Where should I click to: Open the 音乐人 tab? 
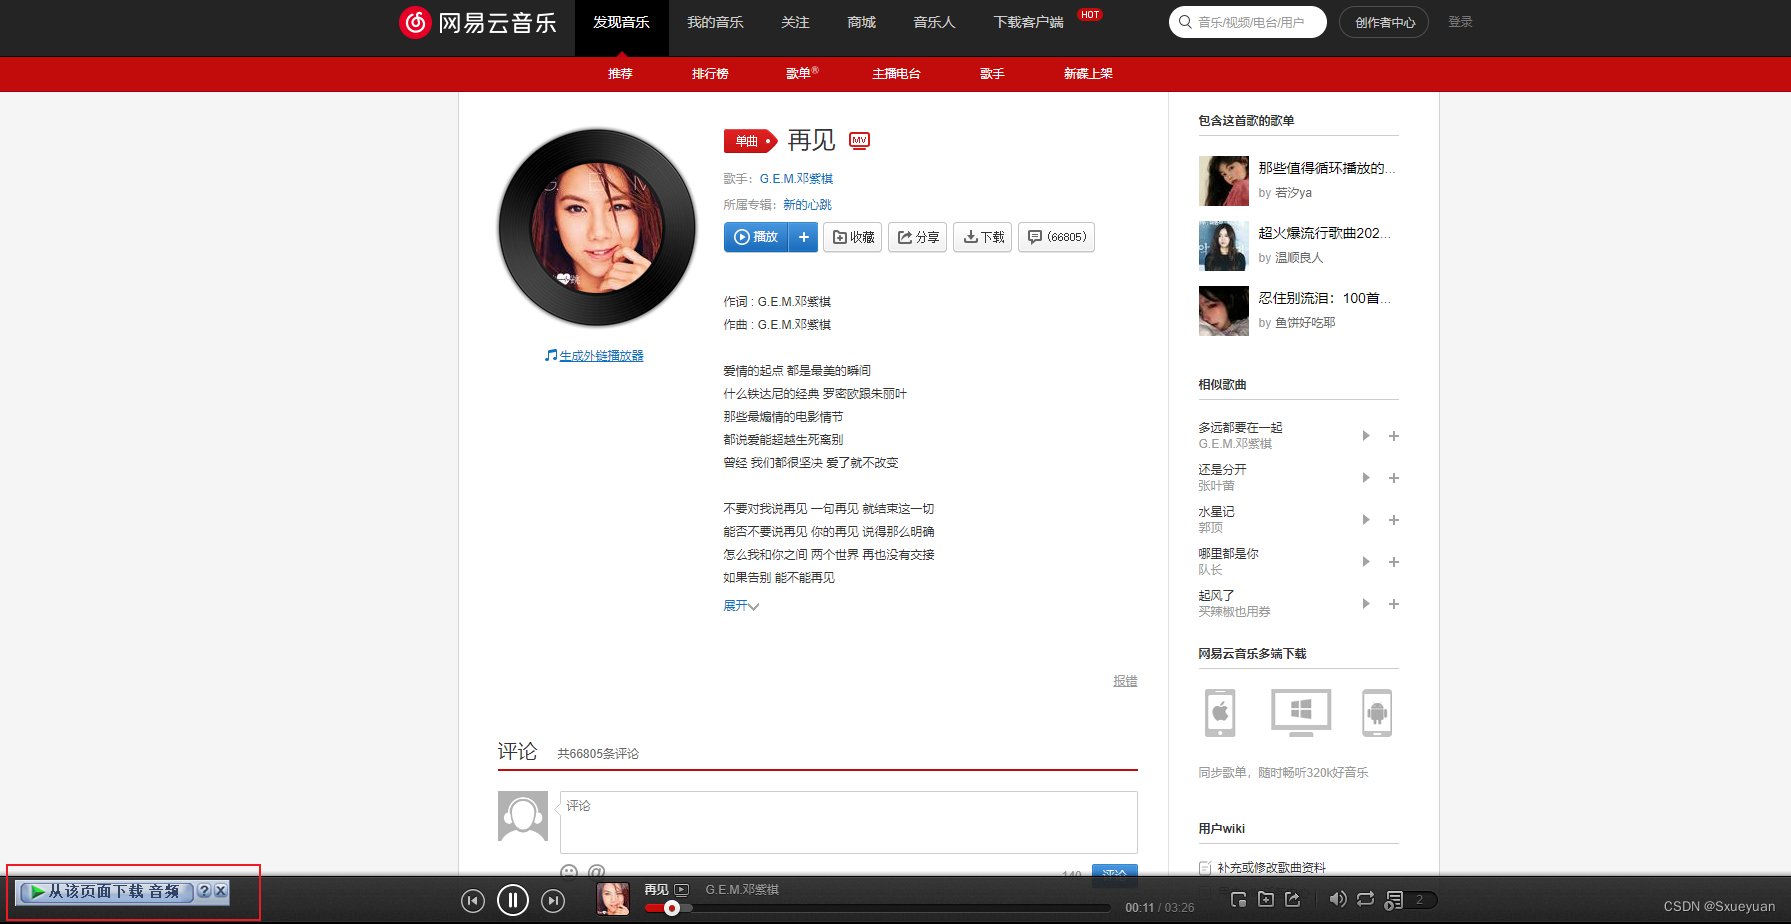click(x=934, y=22)
